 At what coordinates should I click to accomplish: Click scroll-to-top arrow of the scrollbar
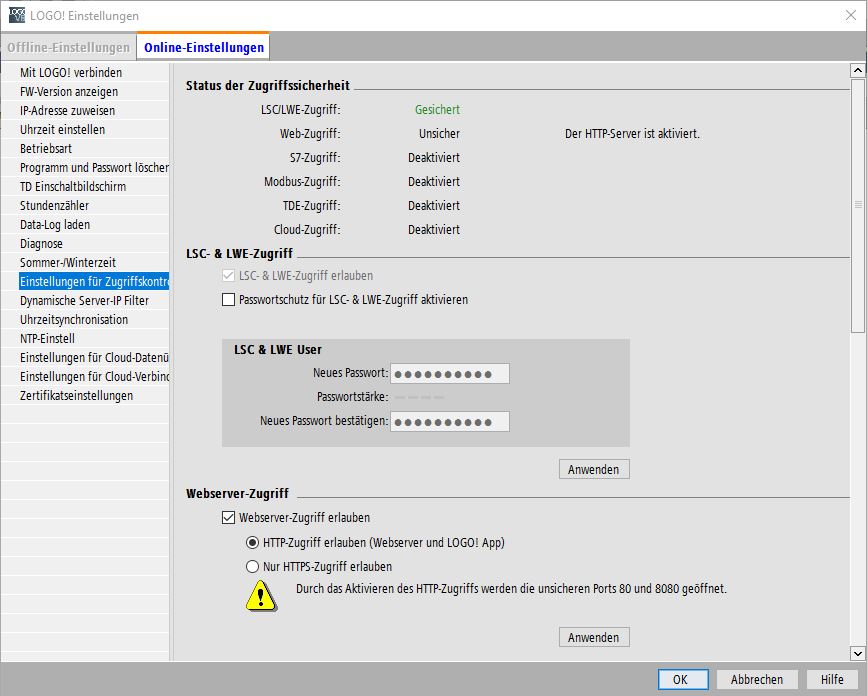857,71
